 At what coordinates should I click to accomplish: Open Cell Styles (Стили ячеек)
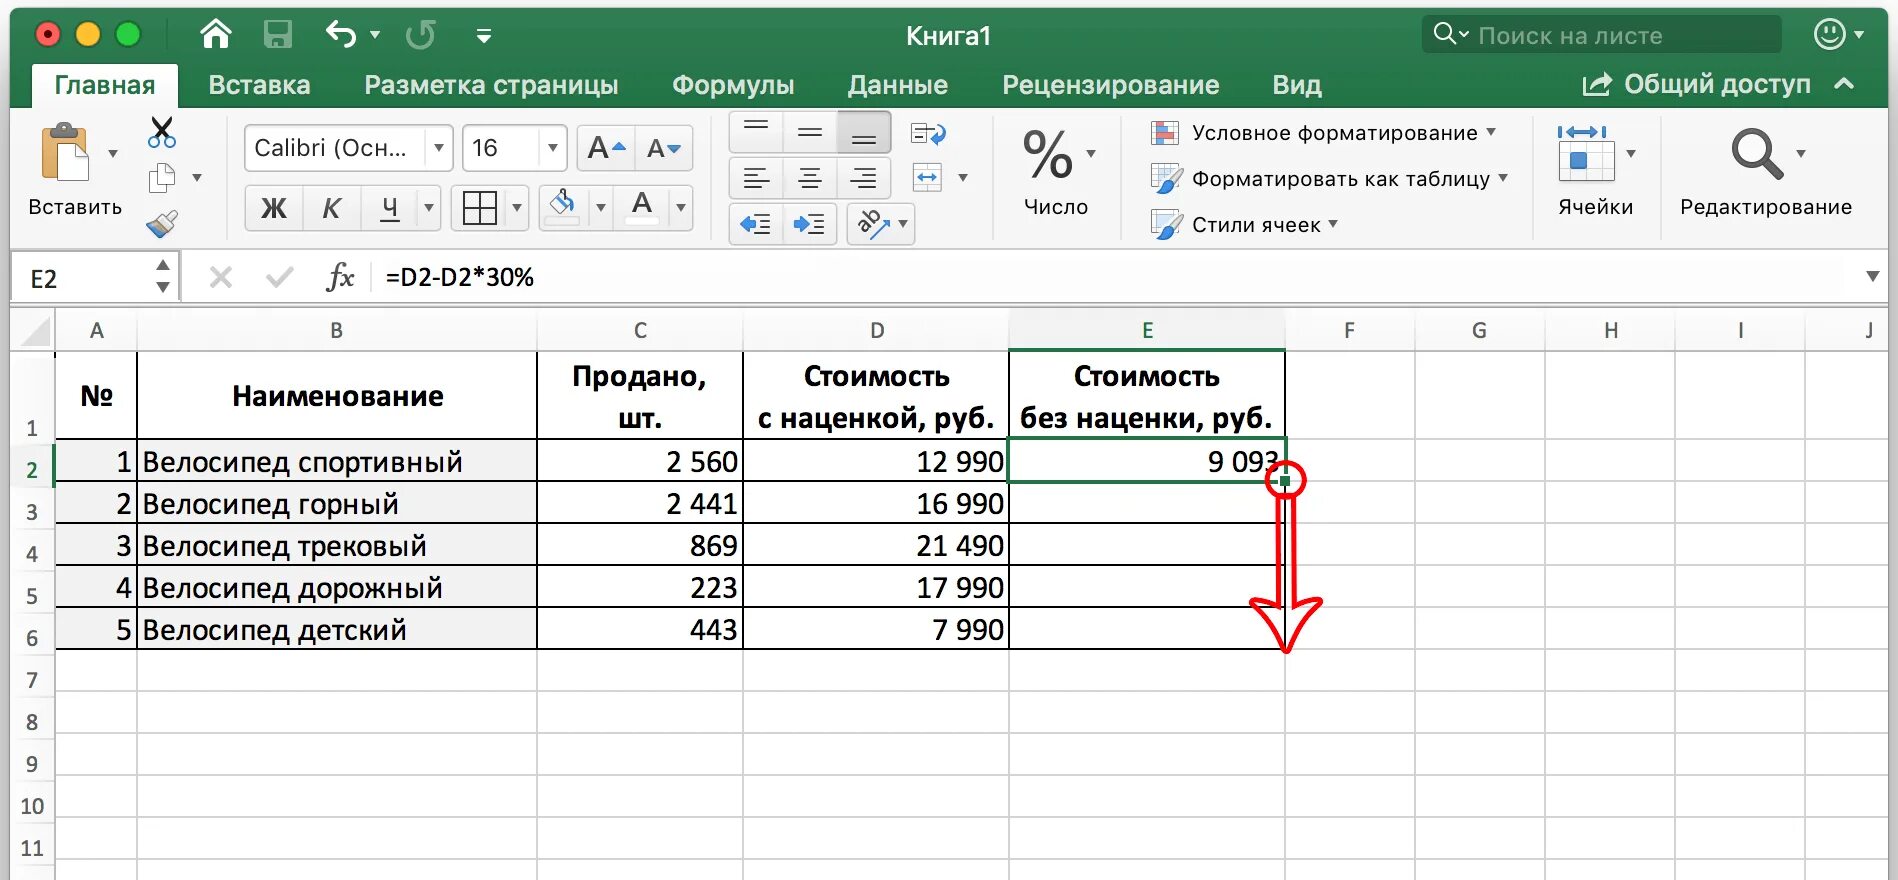[x=1244, y=225]
